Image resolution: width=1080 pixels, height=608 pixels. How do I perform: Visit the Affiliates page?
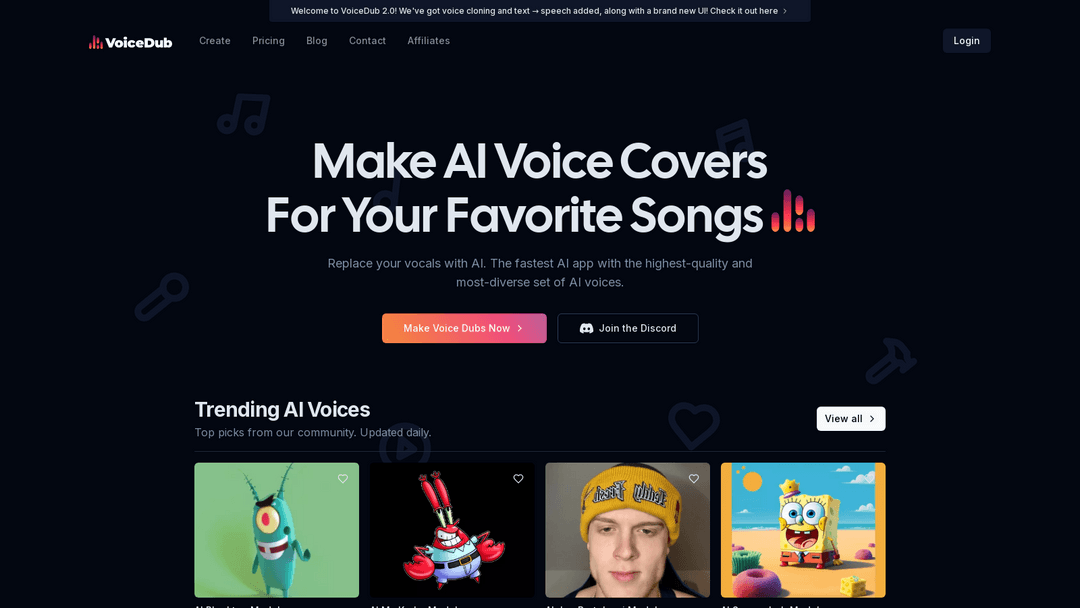[x=428, y=41]
